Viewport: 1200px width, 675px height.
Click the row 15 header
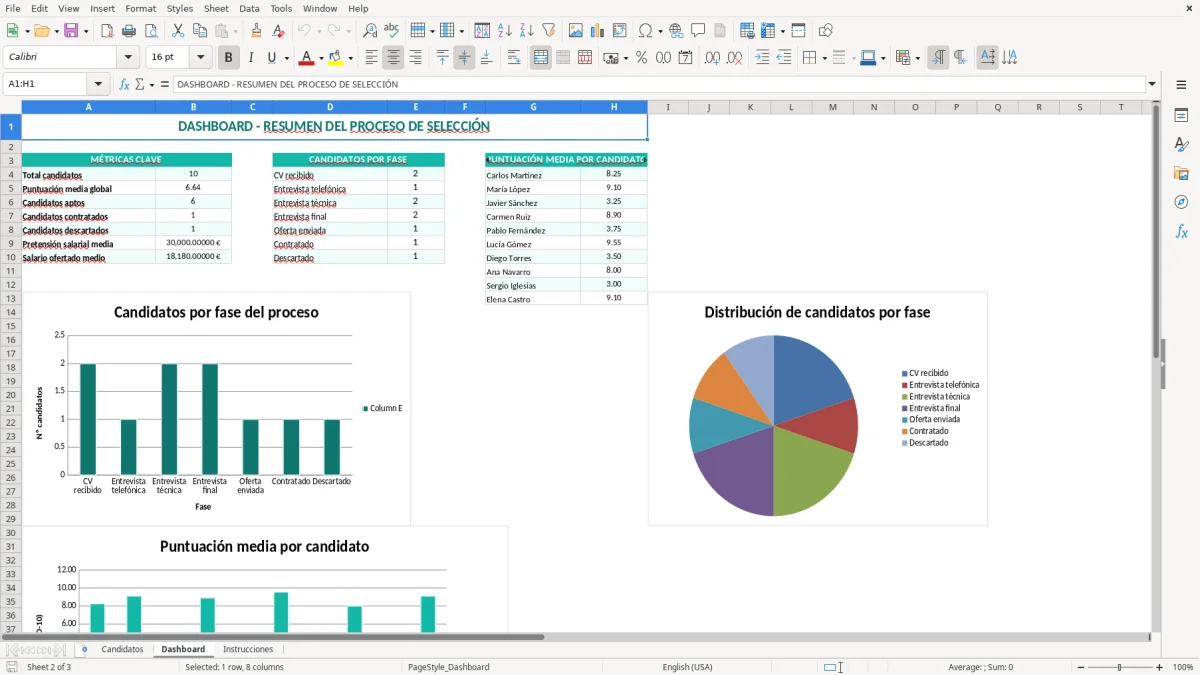click(x=11, y=326)
